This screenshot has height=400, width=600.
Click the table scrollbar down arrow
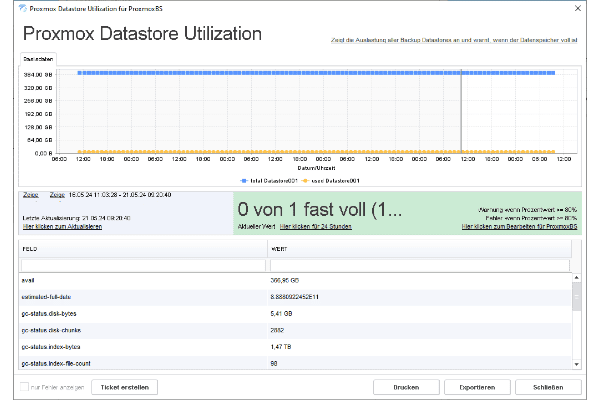coord(577,365)
